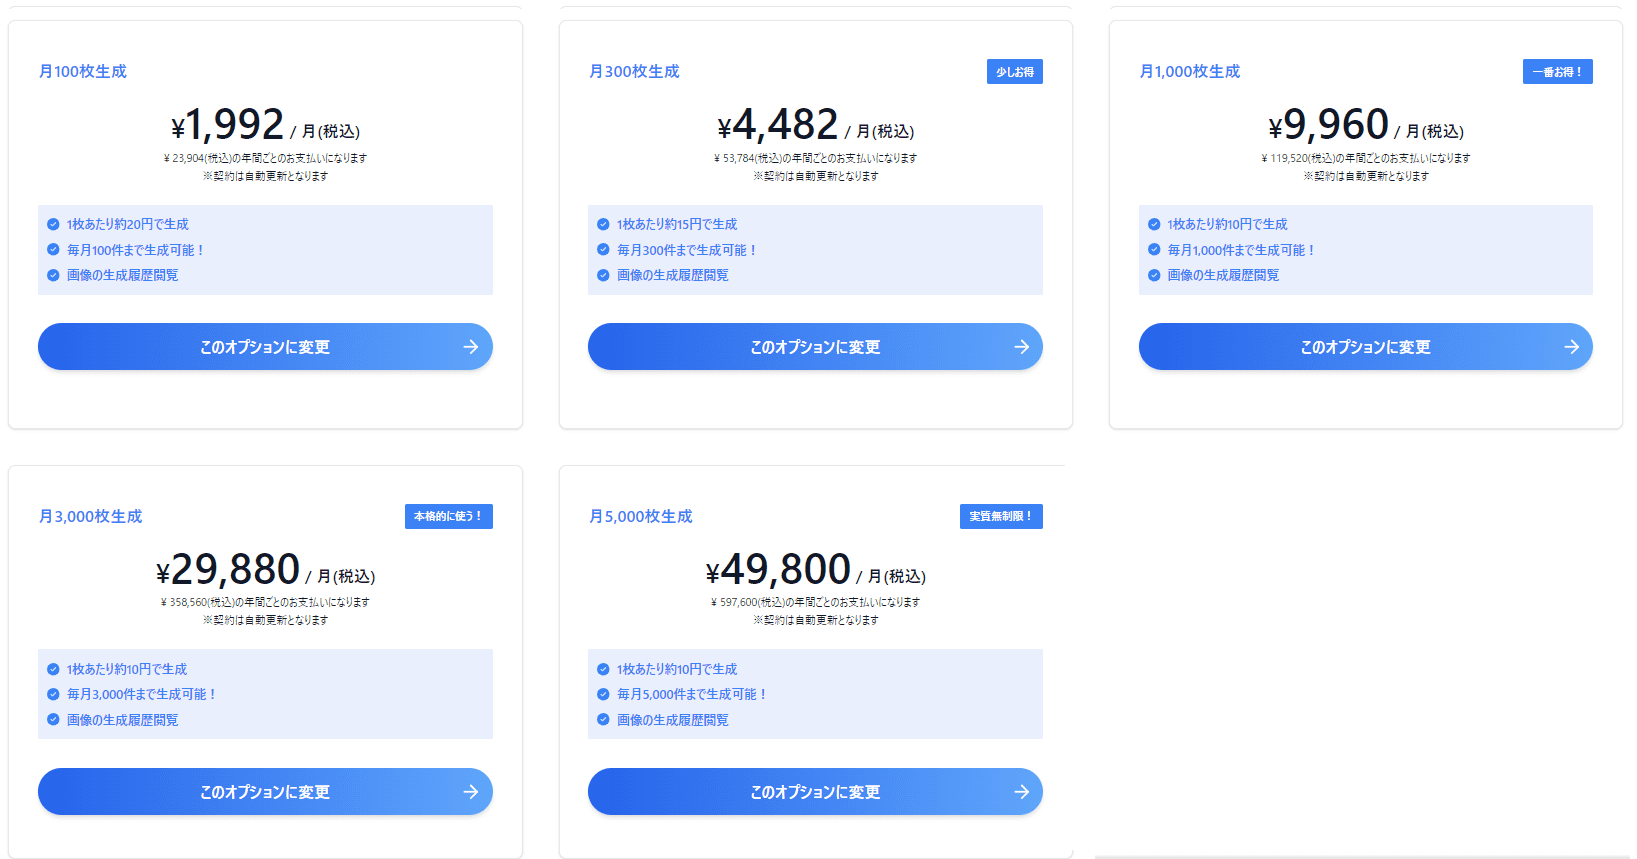Click the 一番お得! badge

click(1558, 72)
